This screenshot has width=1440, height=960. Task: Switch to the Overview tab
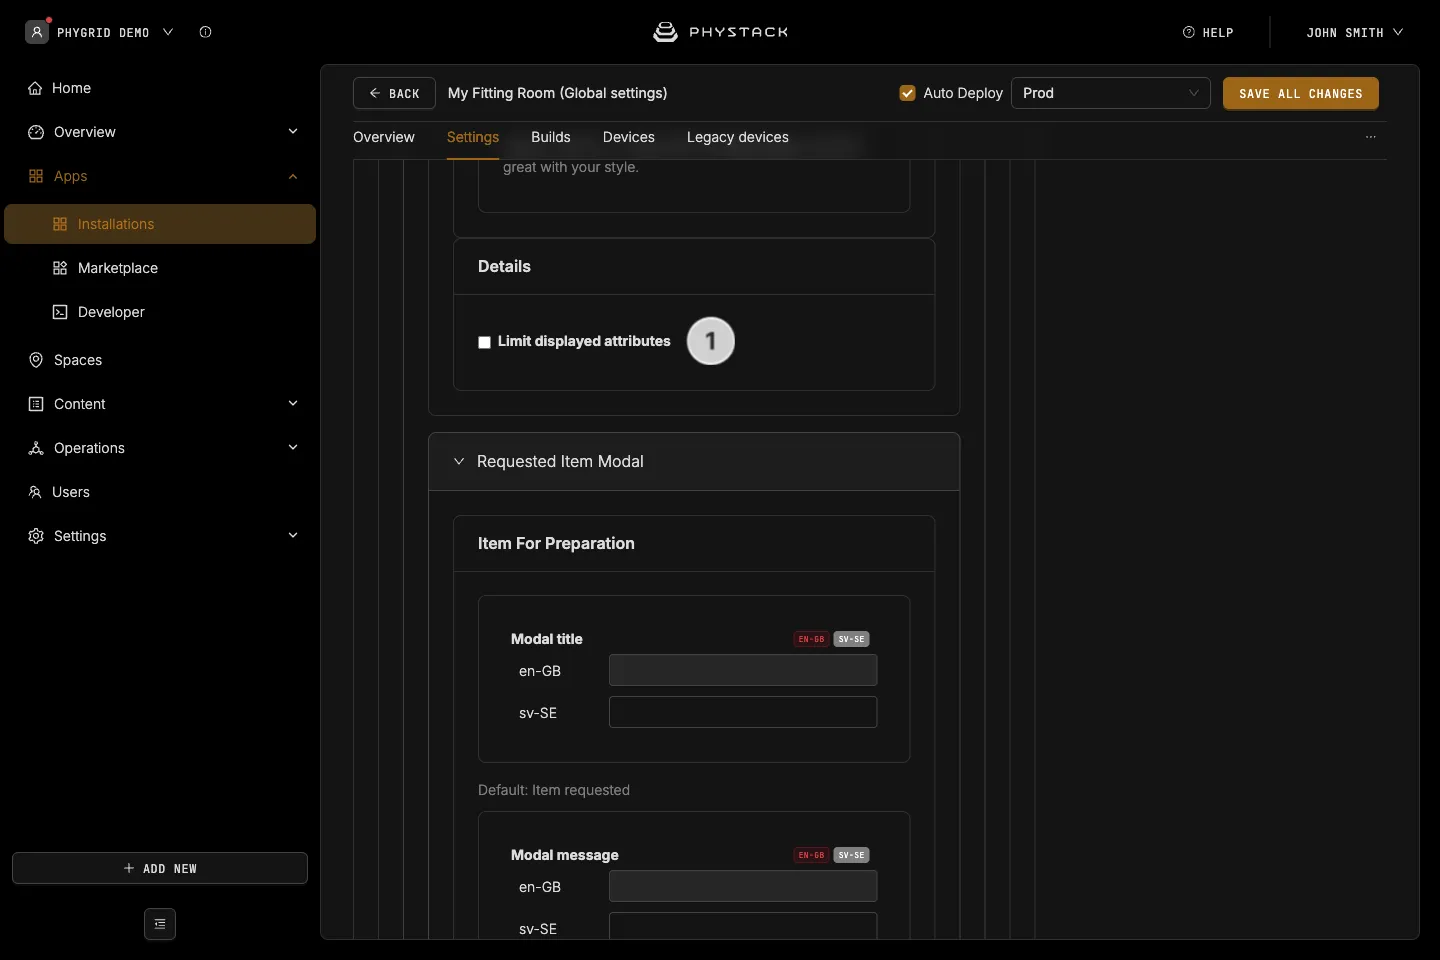point(384,137)
